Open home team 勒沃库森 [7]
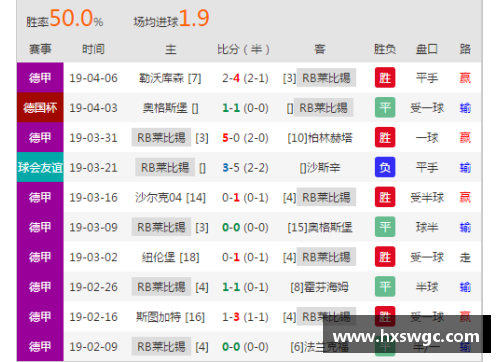 [170, 78]
